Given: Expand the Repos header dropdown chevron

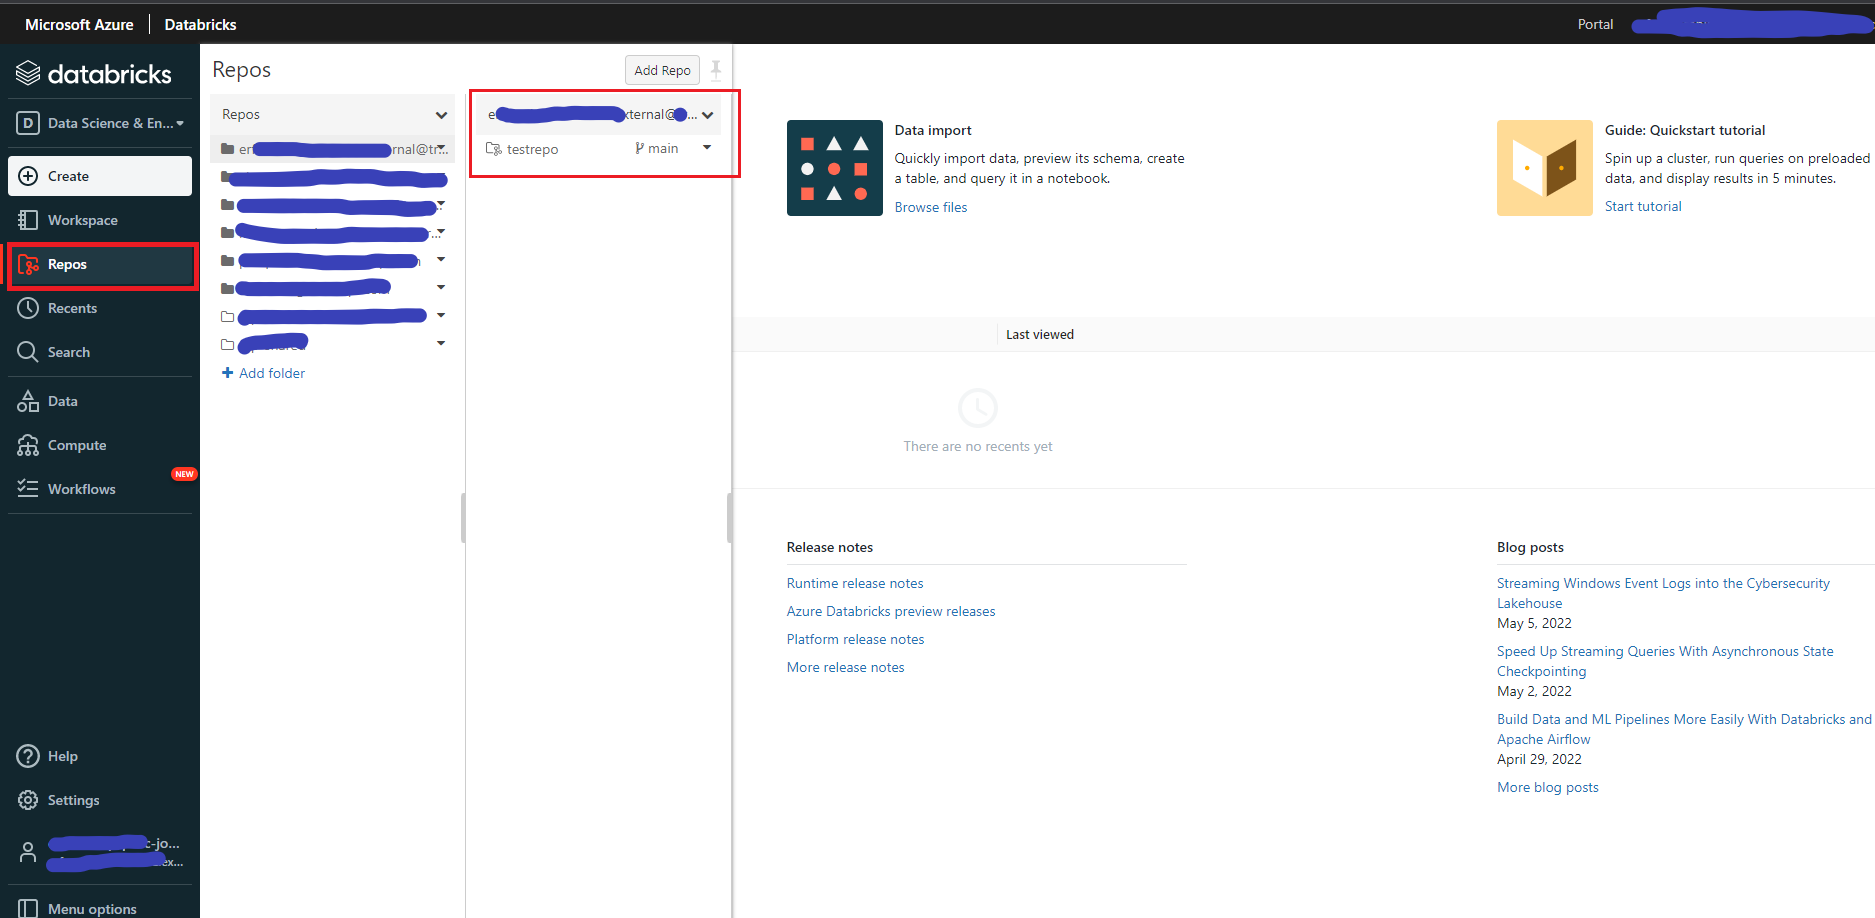Looking at the screenshot, I should click(x=441, y=115).
